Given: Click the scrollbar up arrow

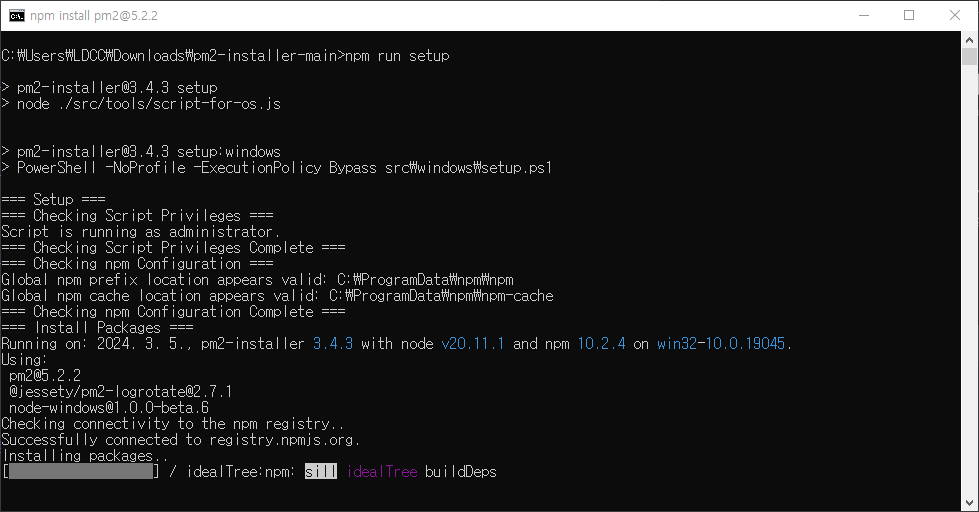Looking at the screenshot, I should tap(969, 40).
